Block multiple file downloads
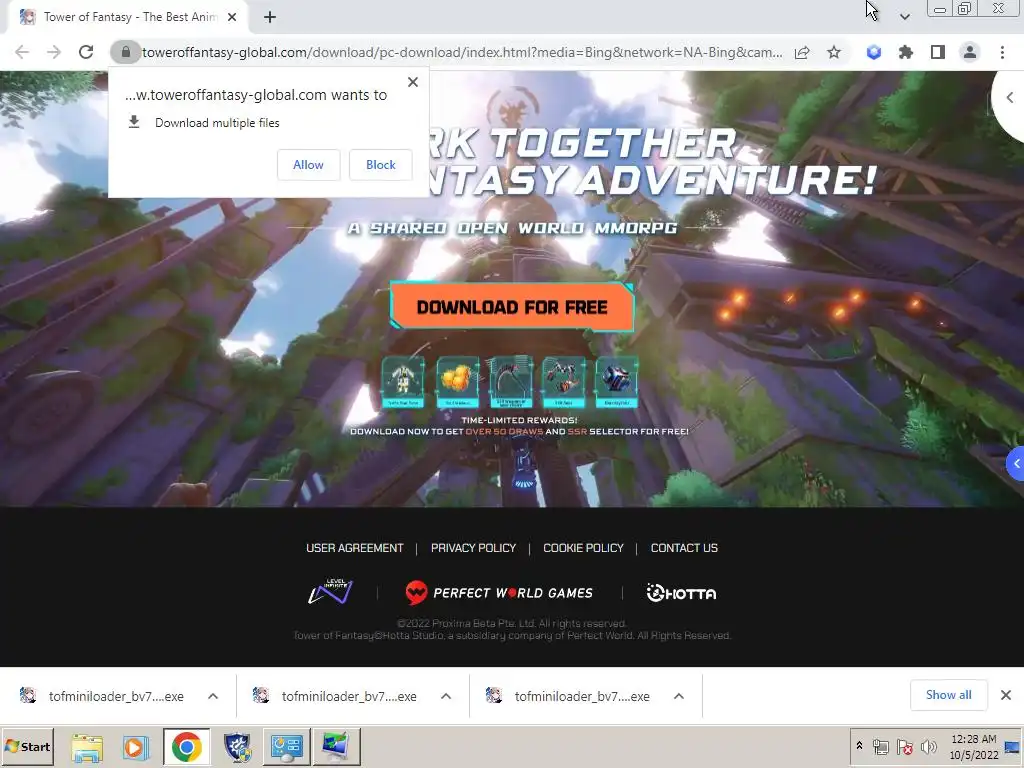This screenshot has width=1024, height=768. point(381,165)
